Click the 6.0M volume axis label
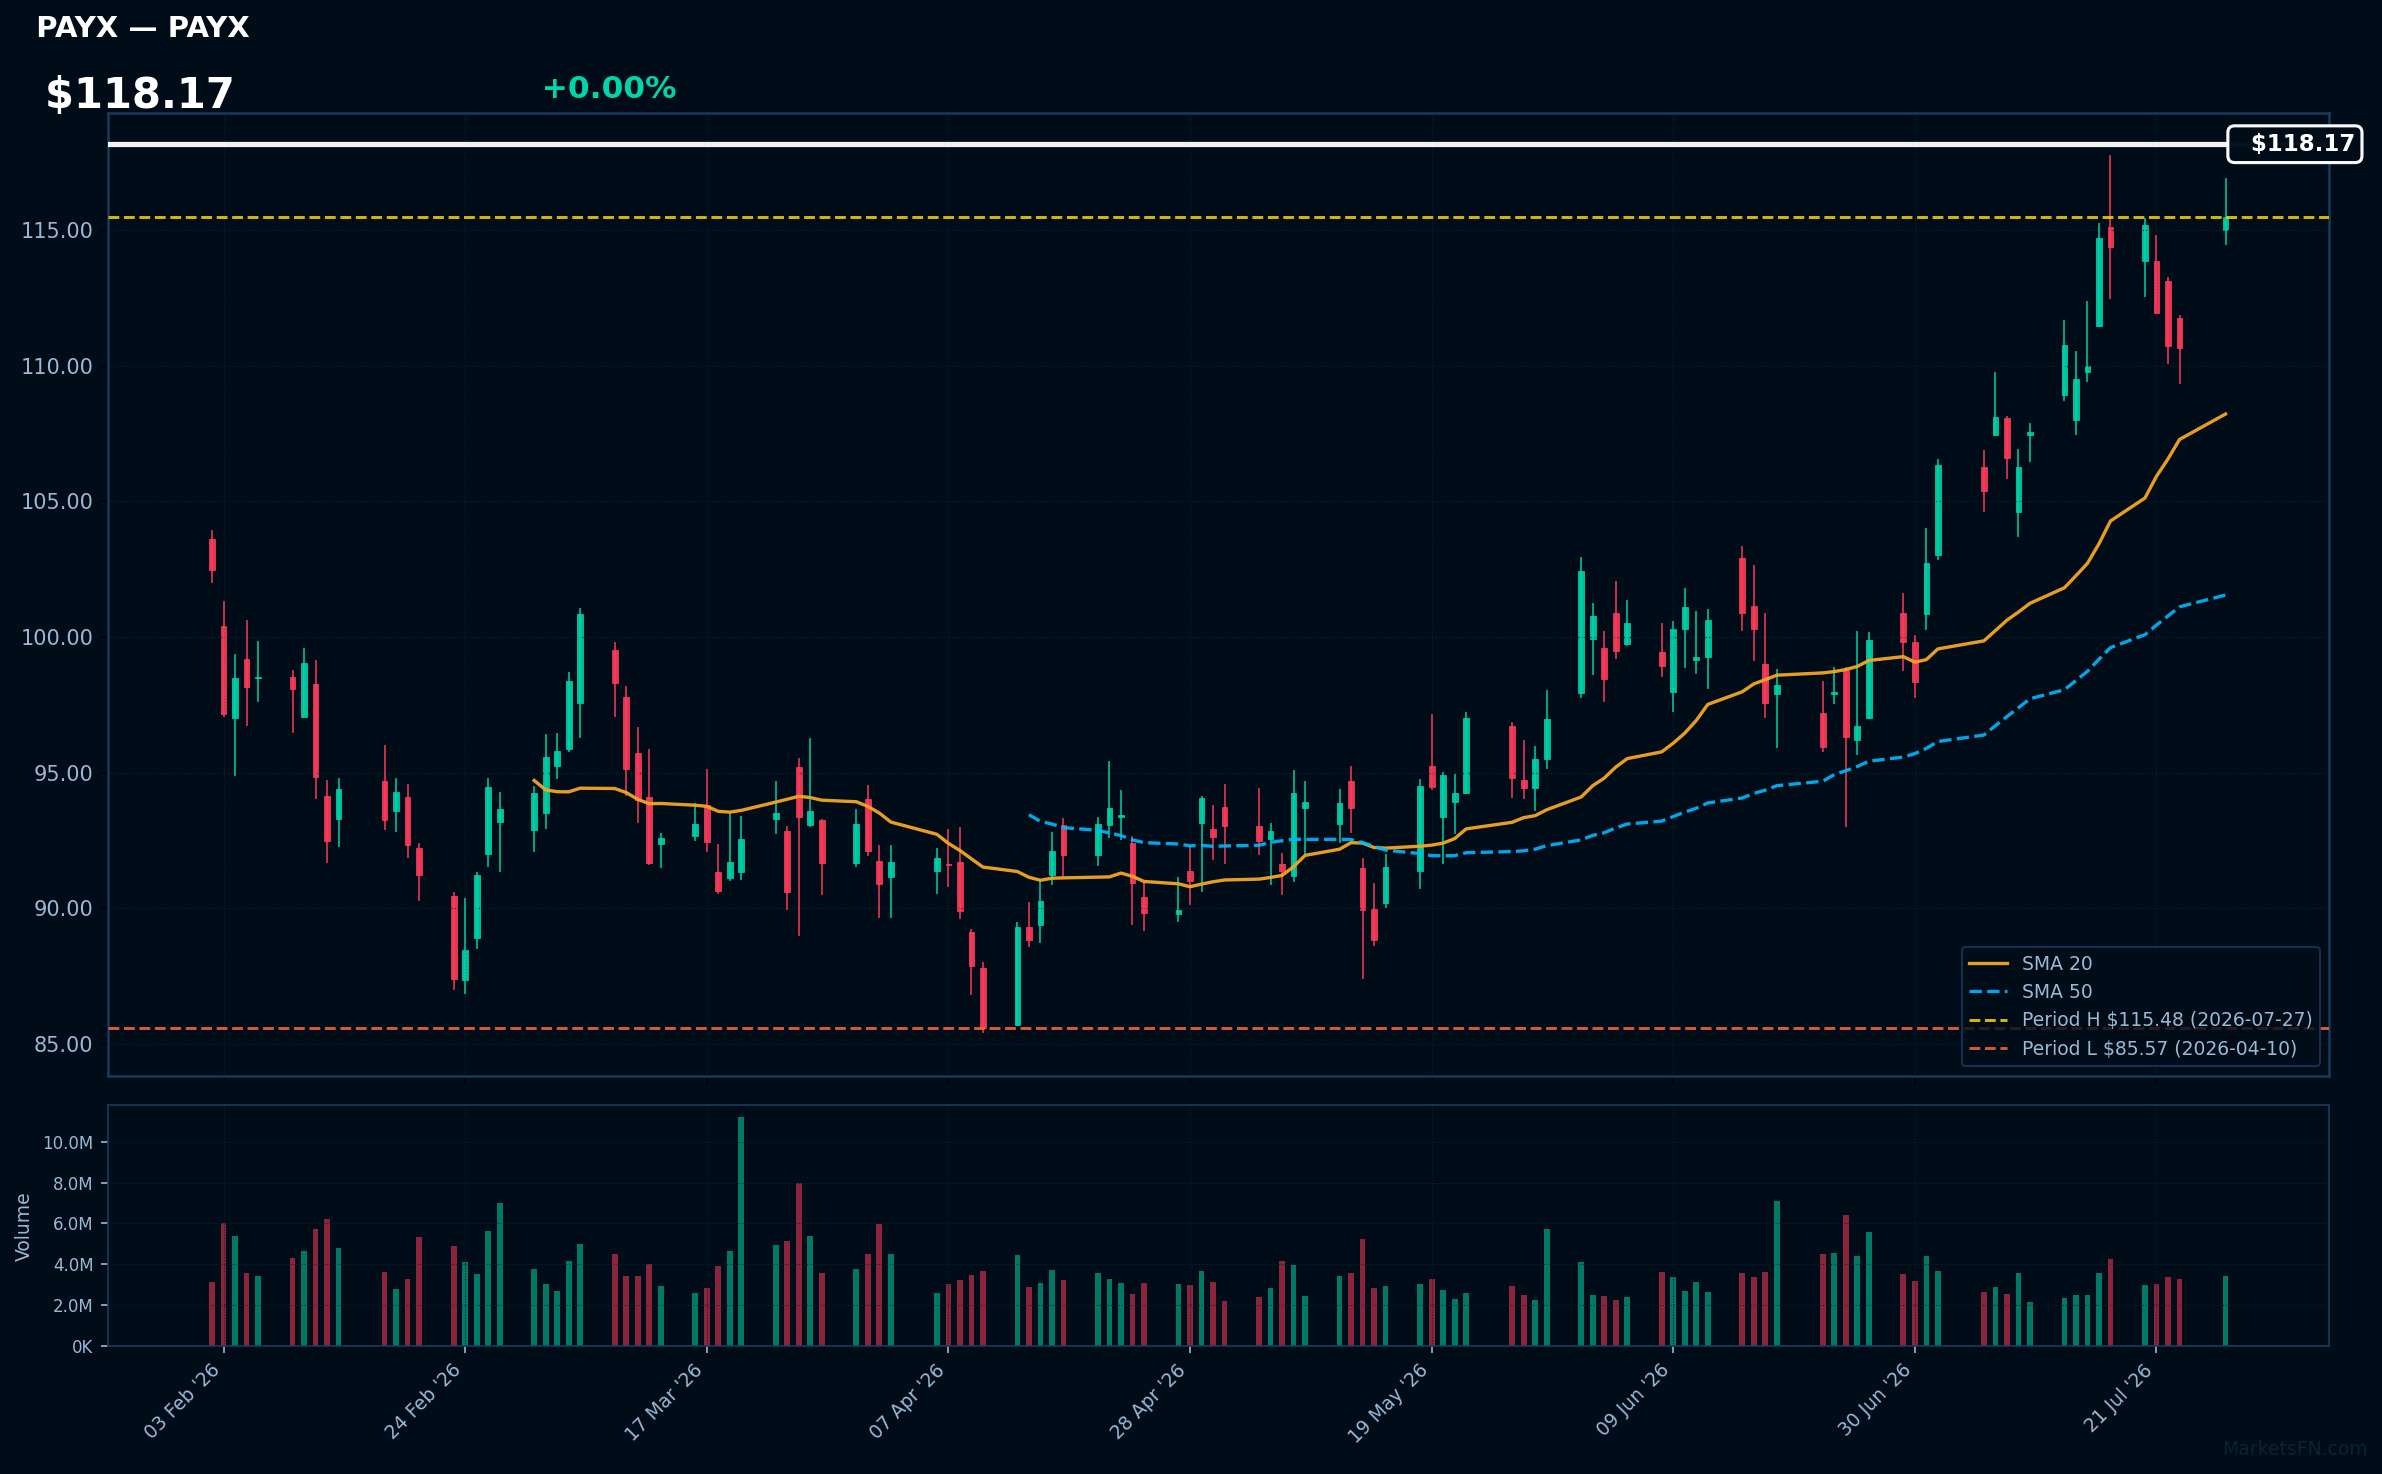2382x1474 pixels. click(x=73, y=1224)
